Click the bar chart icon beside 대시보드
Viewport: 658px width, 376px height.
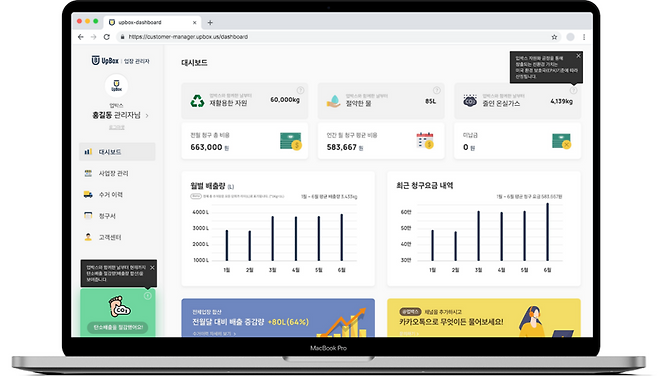click(x=88, y=151)
